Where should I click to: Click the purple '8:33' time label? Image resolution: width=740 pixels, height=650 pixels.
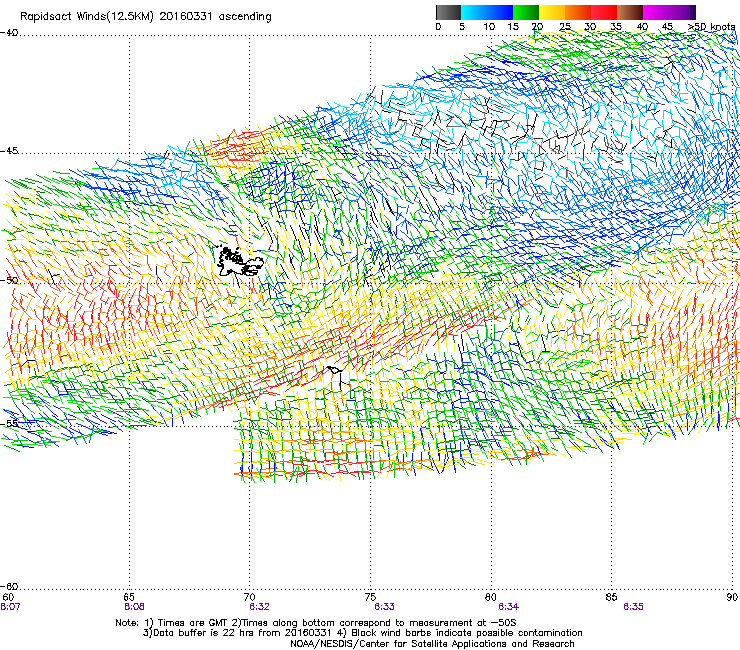click(384, 607)
